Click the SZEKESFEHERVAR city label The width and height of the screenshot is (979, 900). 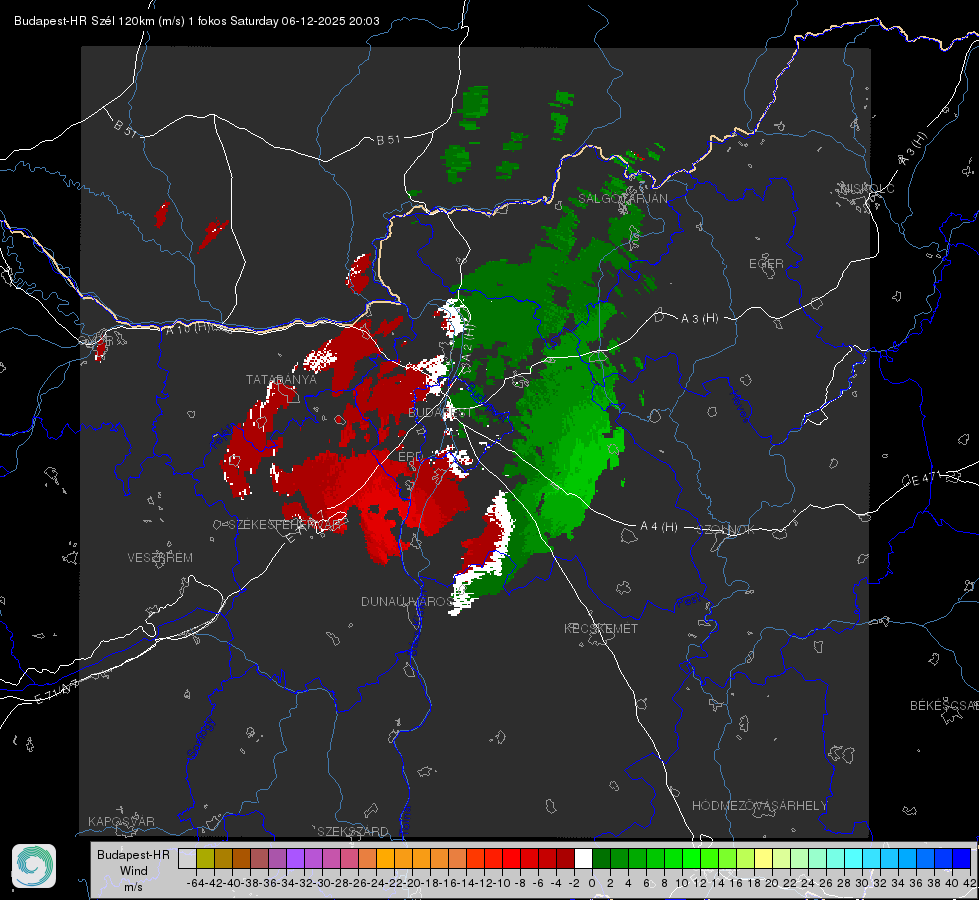pyautogui.click(x=287, y=525)
